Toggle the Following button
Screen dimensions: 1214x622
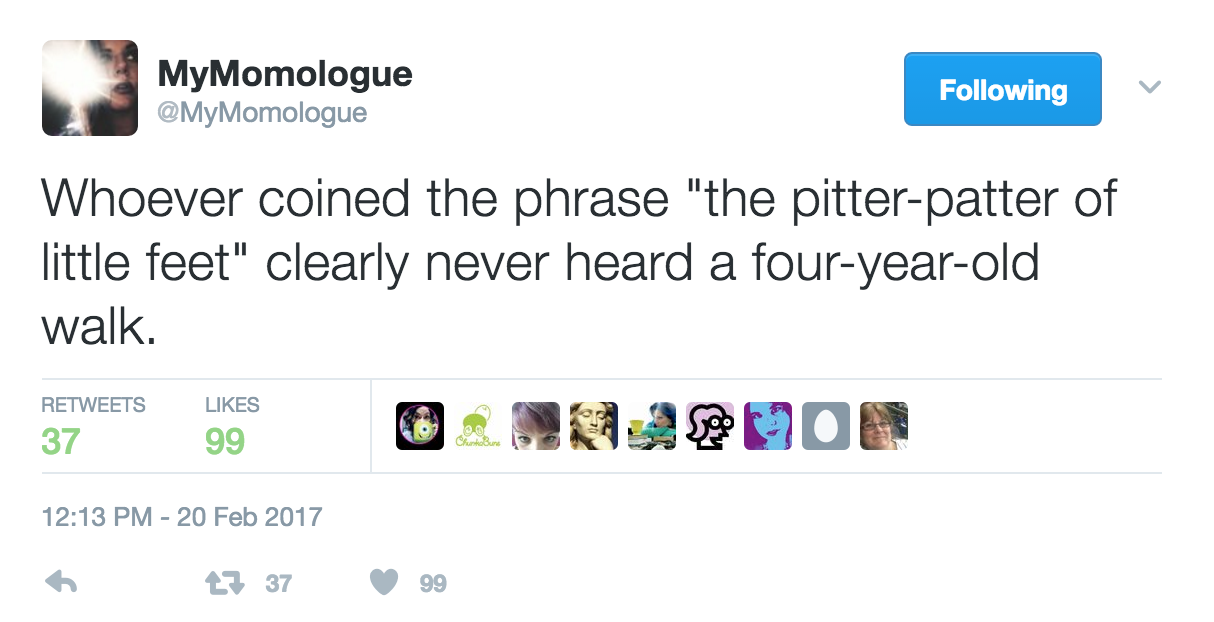(1002, 89)
